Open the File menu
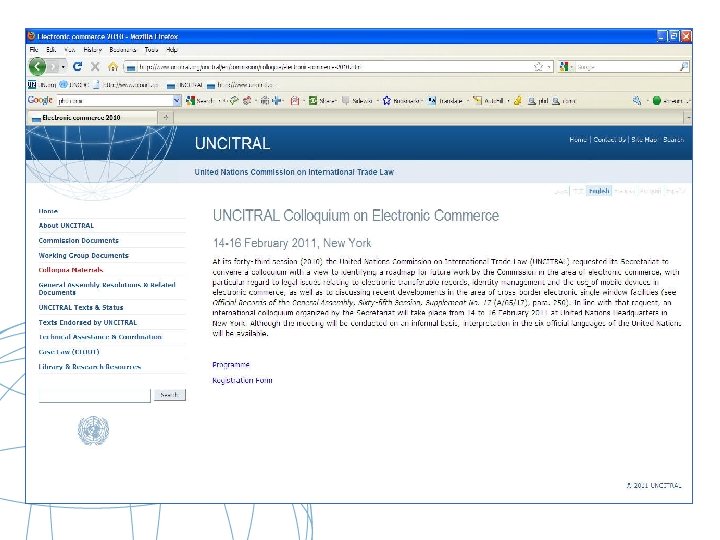Viewport: 720px width, 540px height. tap(34, 50)
